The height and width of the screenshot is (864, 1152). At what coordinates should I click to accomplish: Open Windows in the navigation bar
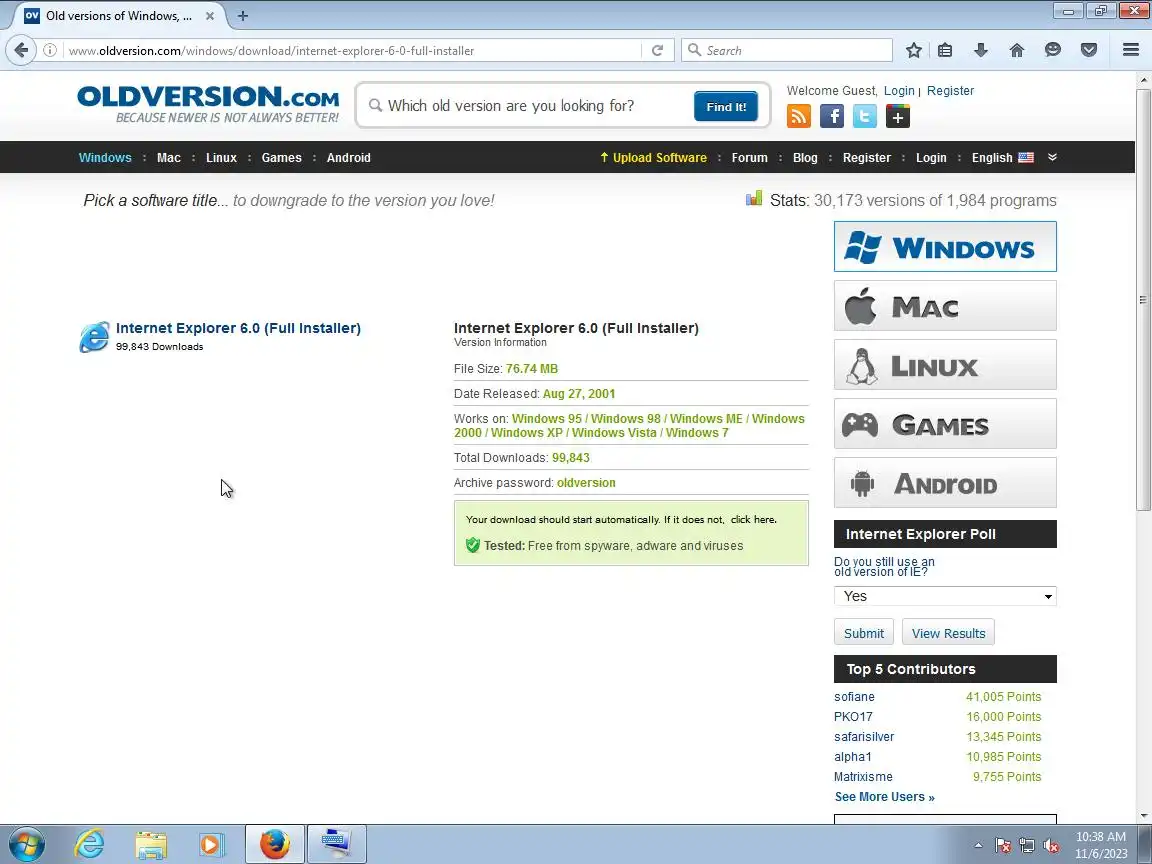pos(105,157)
